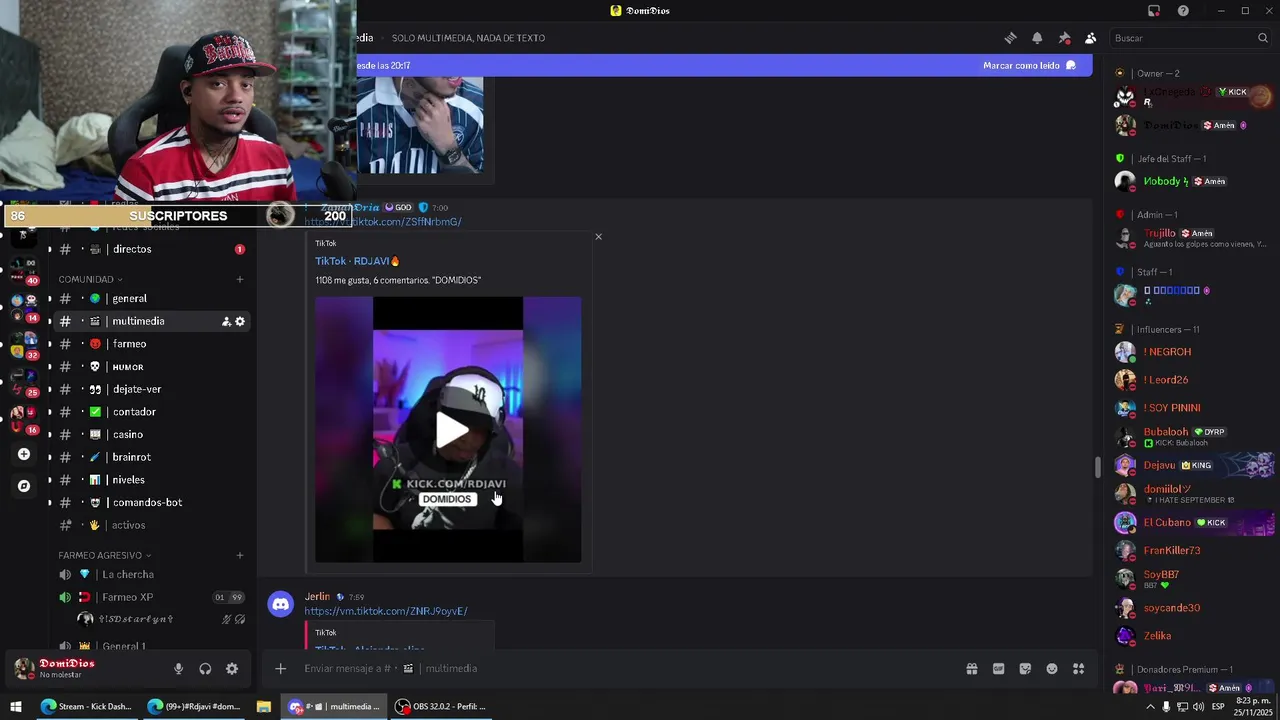Click Marcar como leído button
The image size is (1280, 720).
pos(1029,65)
